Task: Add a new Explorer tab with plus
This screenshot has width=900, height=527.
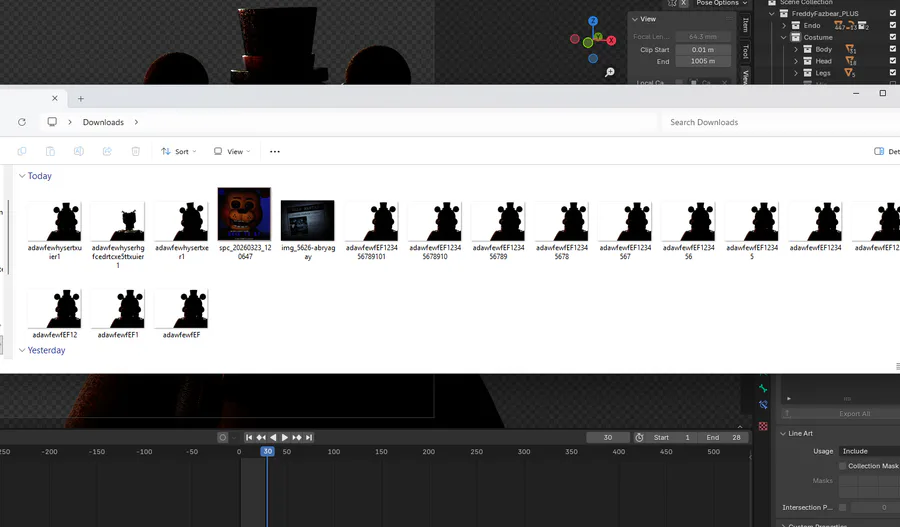Action: (x=81, y=99)
